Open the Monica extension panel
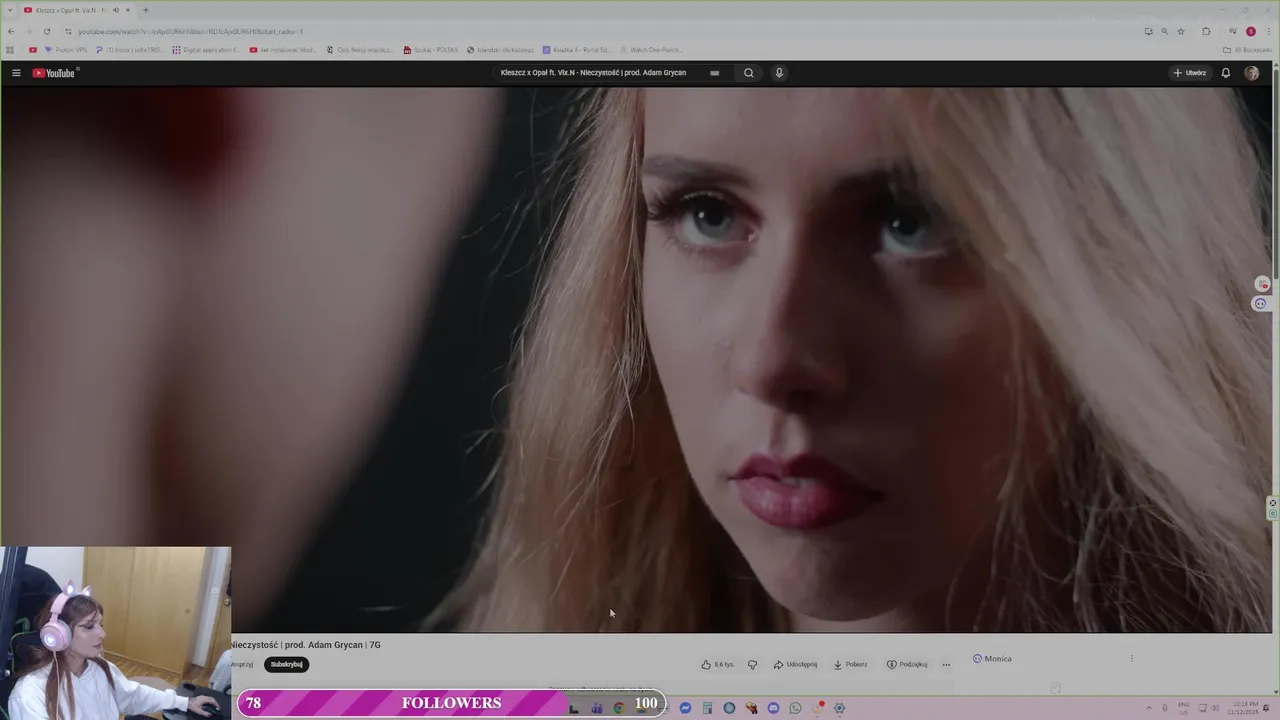 992,659
